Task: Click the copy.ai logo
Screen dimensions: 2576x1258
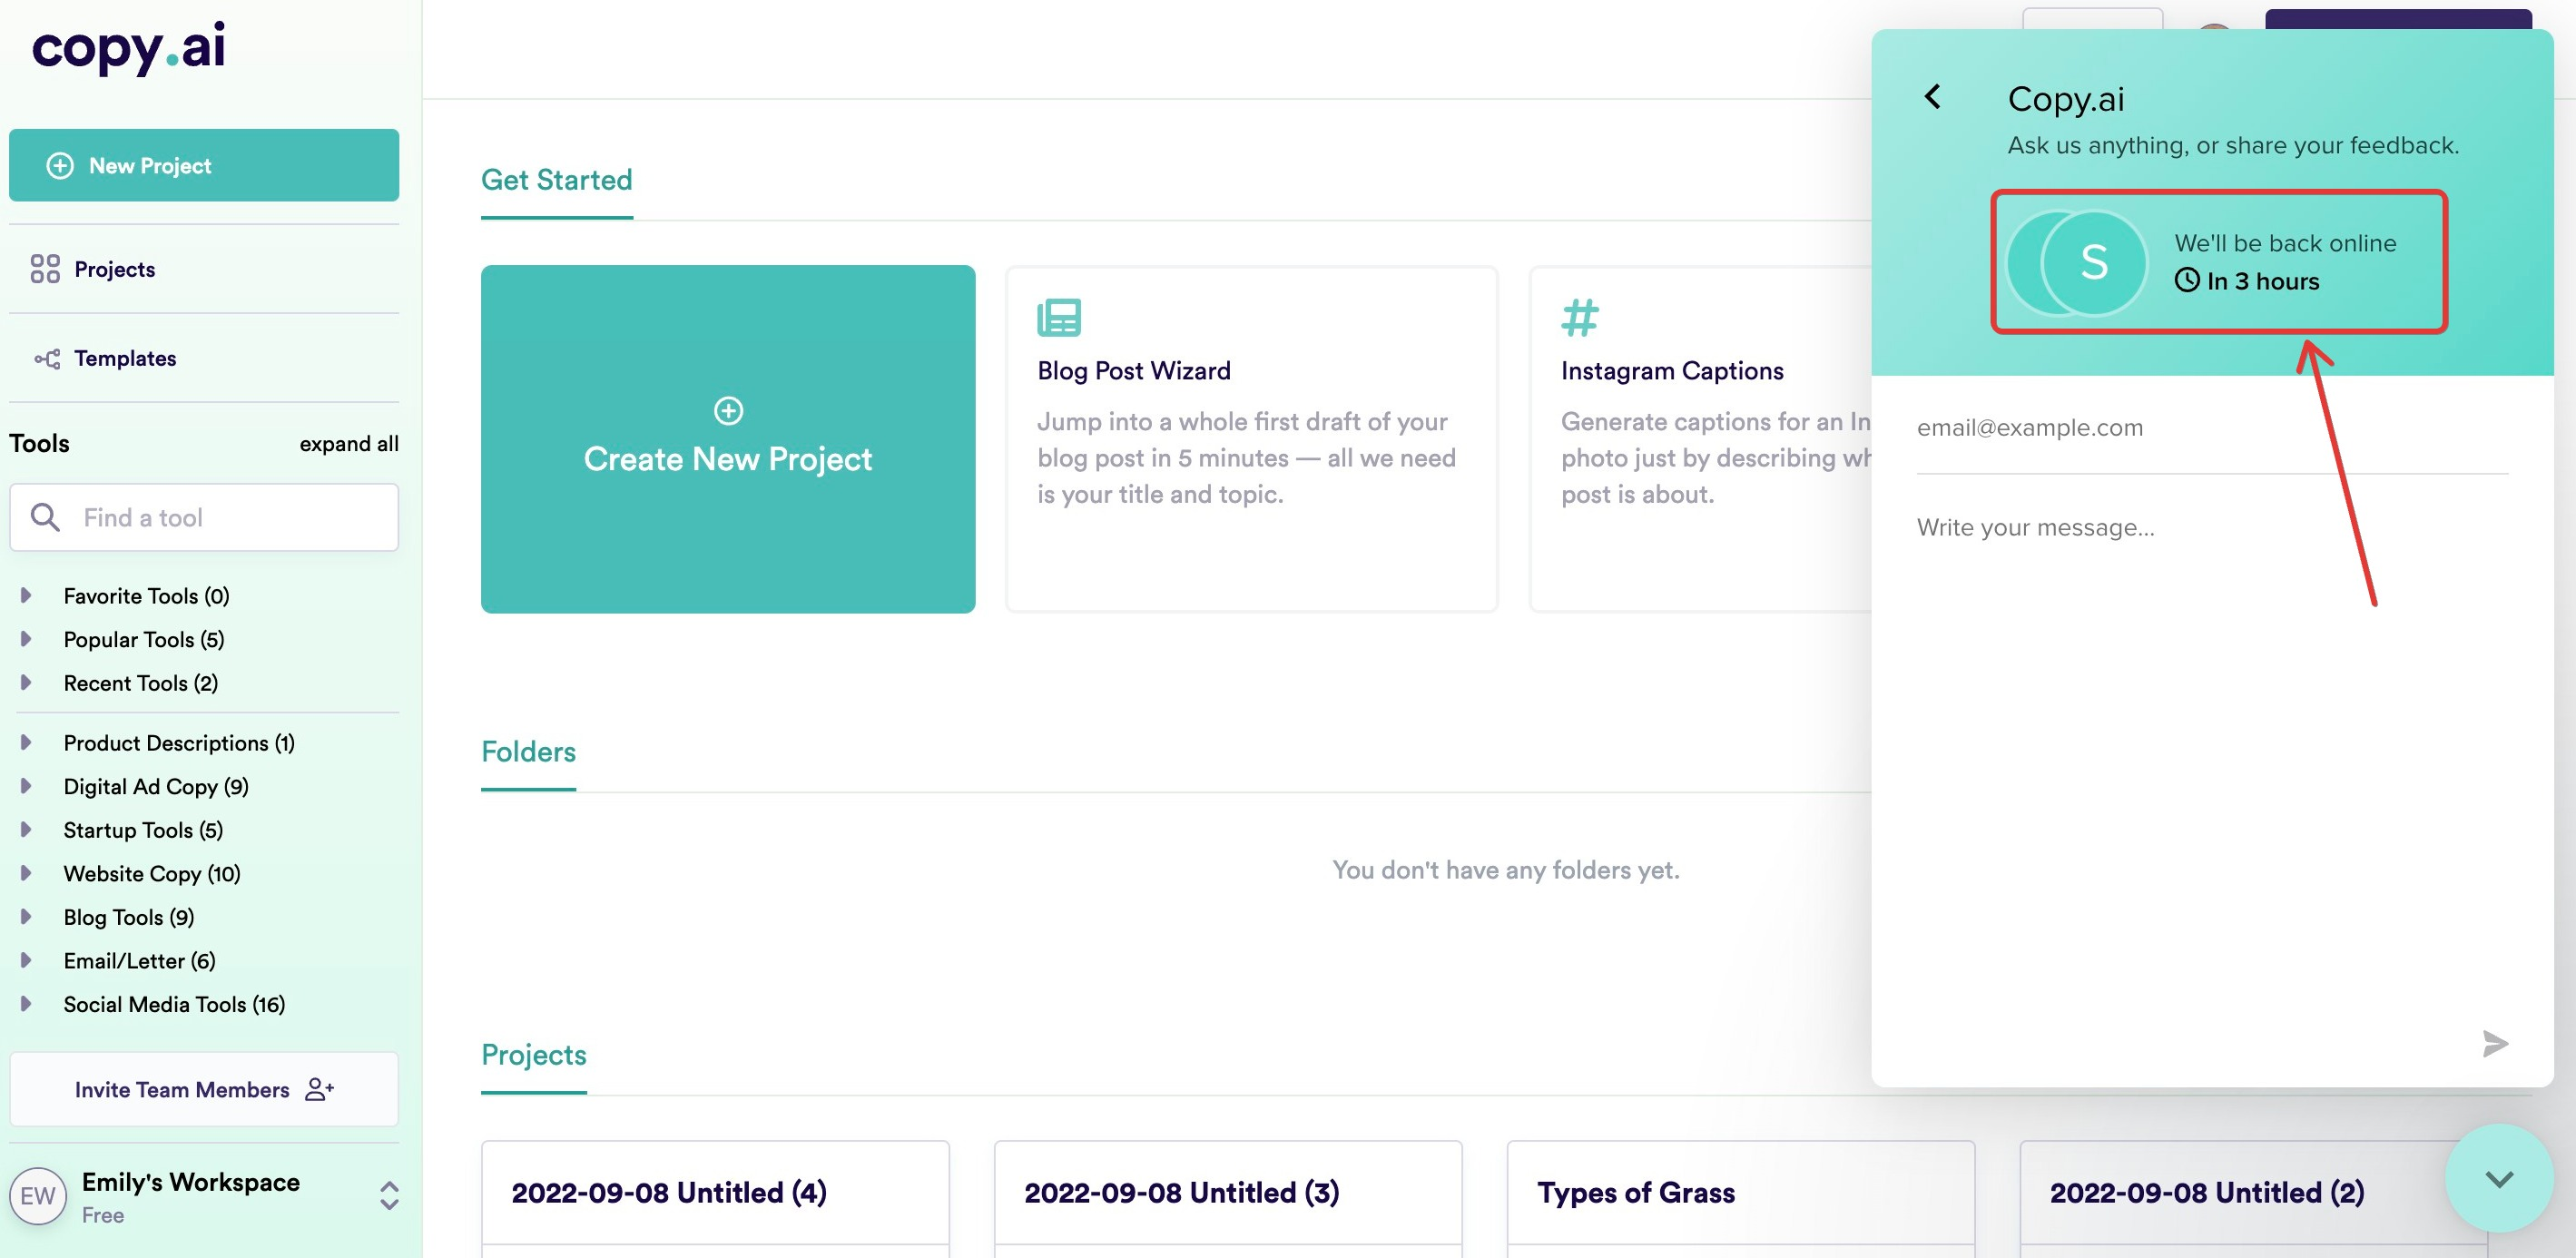Action: click(x=129, y=47)
